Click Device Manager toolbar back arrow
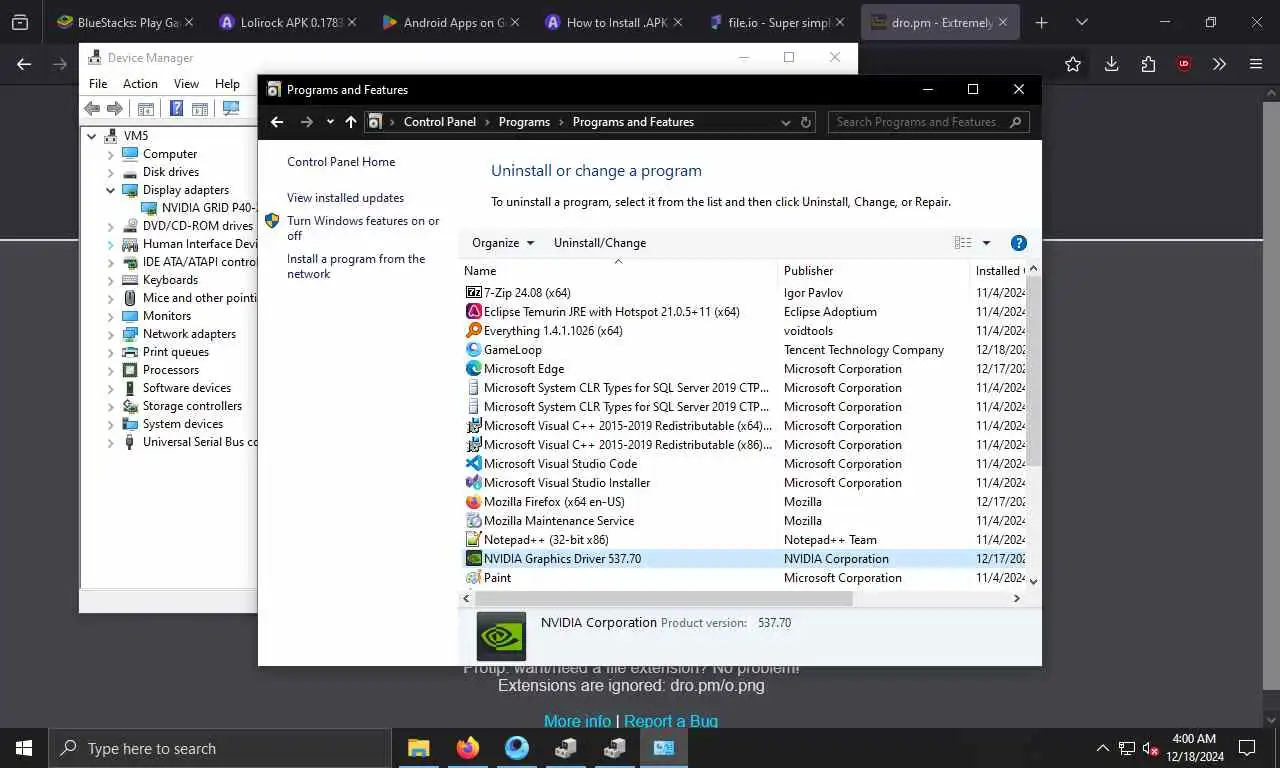This screenshot has height=768, width=1280. click(92, 109)
